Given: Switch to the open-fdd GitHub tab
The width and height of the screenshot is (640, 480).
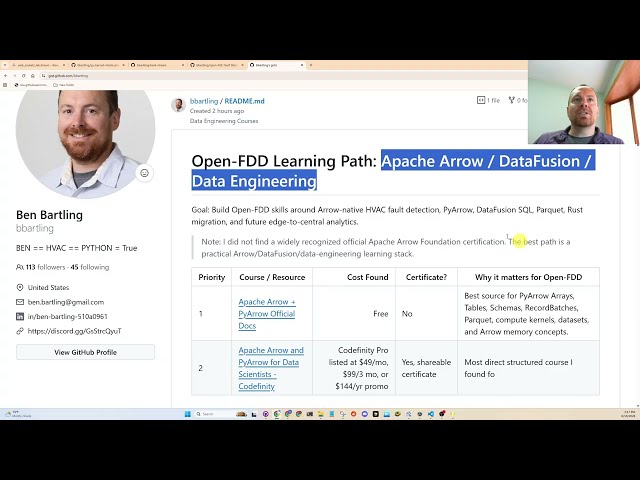Looking at the screenshot, I should click(x=216, y=65).
